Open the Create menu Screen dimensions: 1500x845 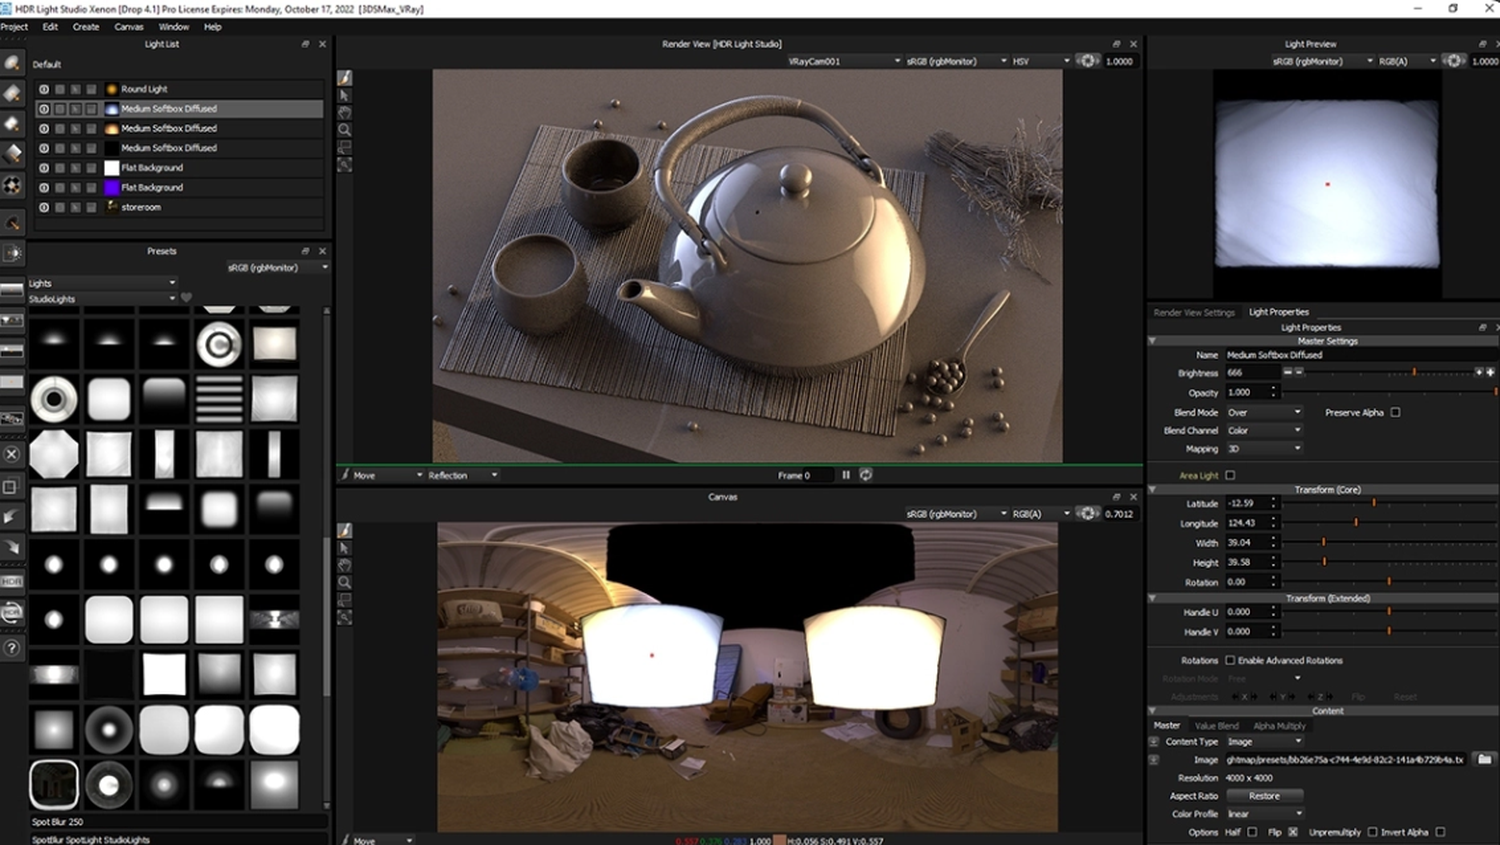pyautogui.click(x=86, y=27)
